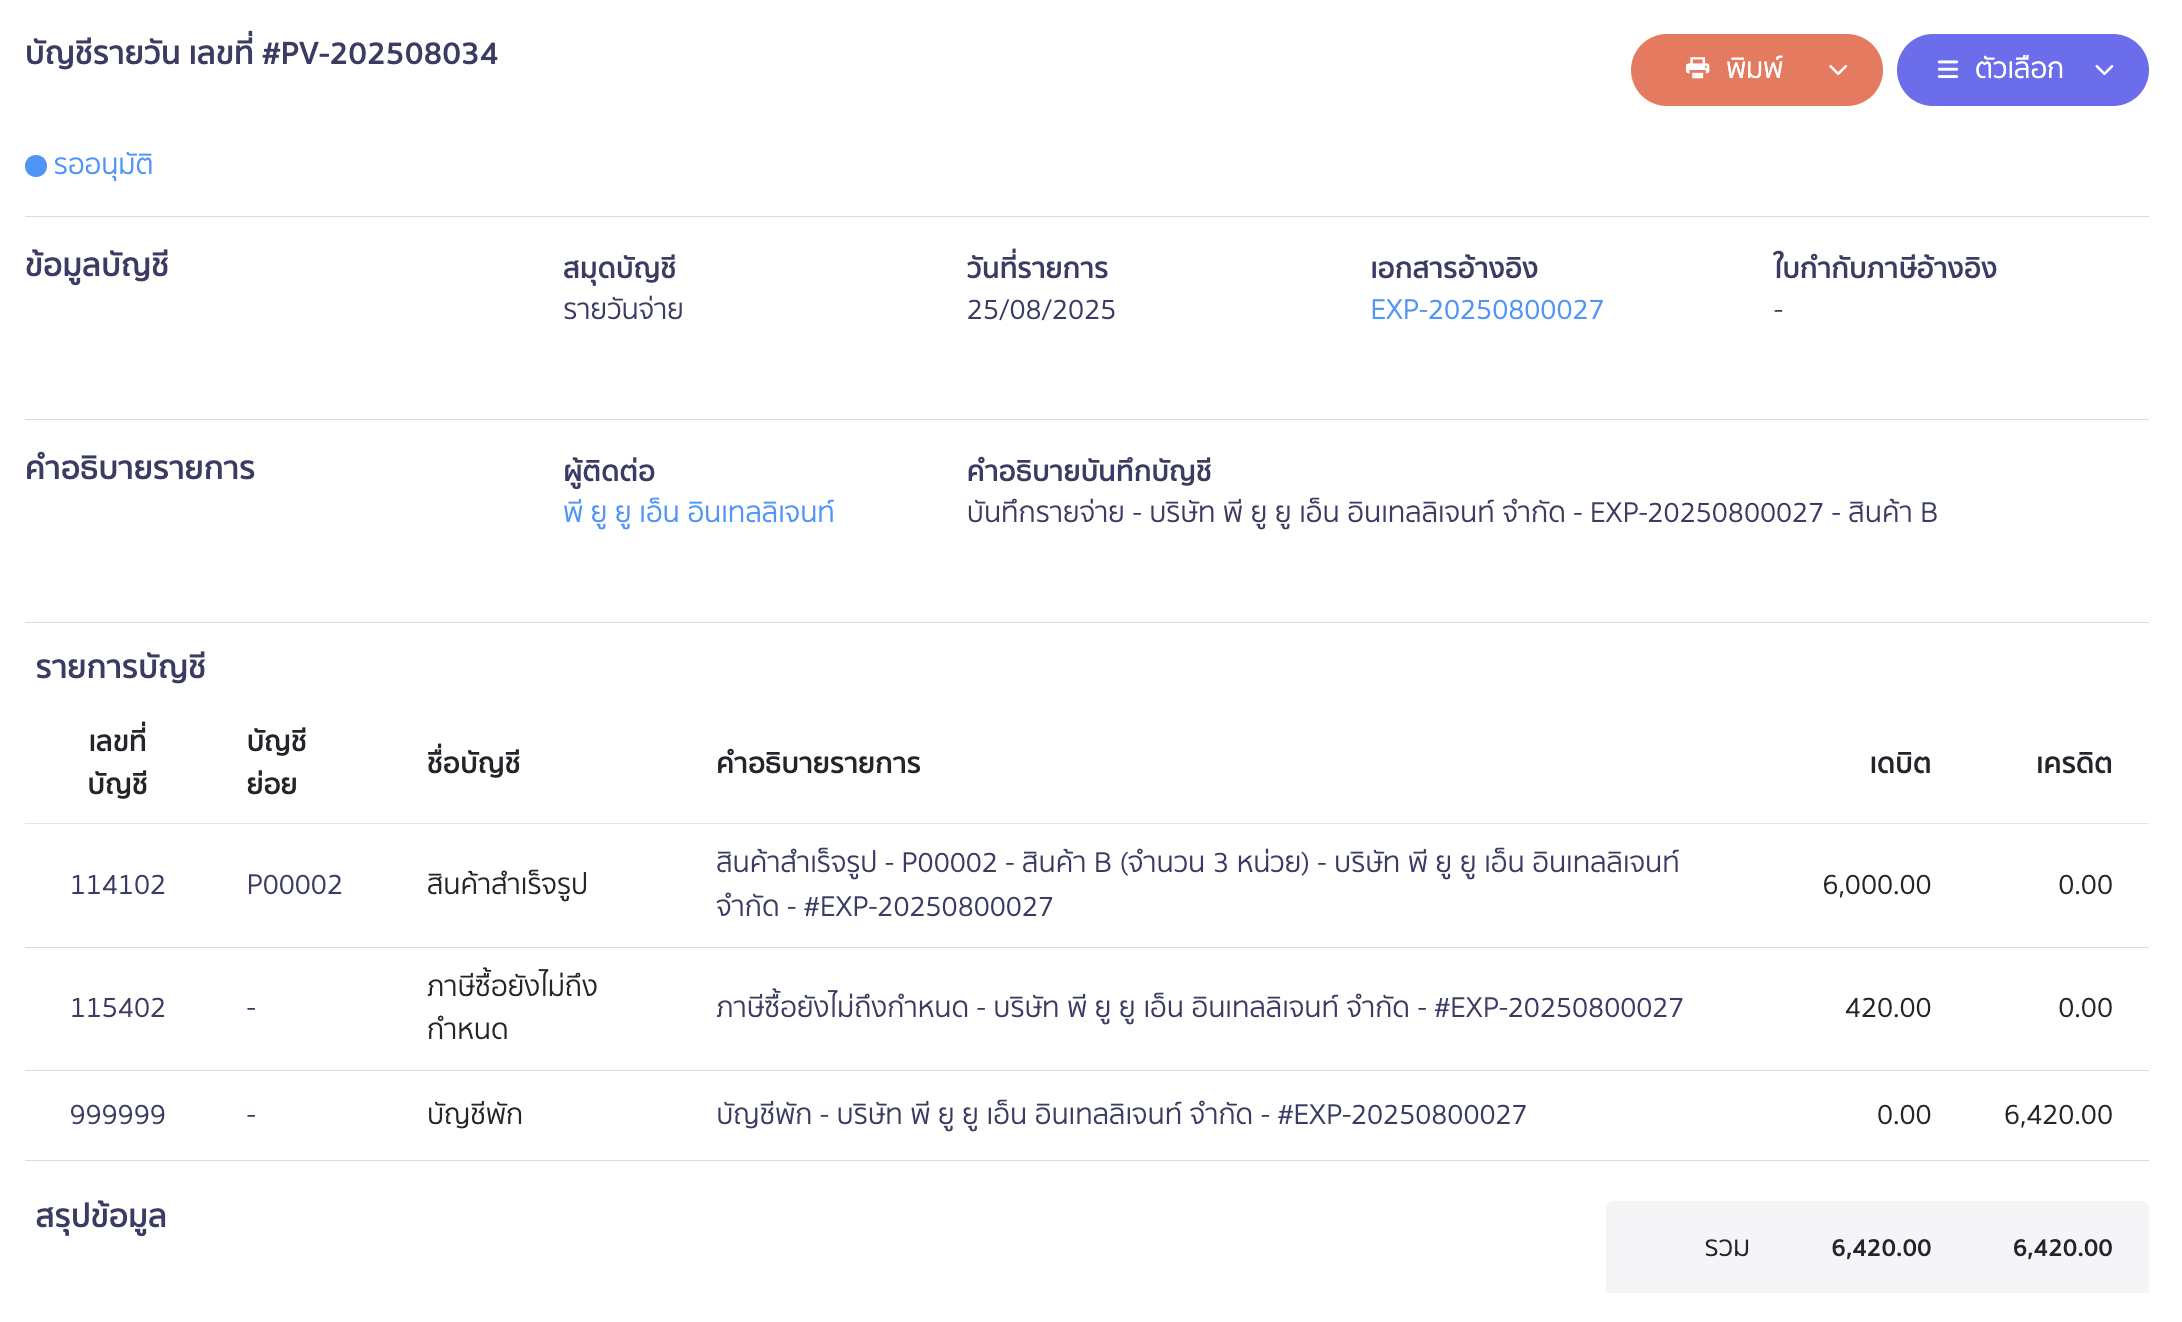
Task: Click the printer icon in พิมพ์ button
Action: [1697, 69]
